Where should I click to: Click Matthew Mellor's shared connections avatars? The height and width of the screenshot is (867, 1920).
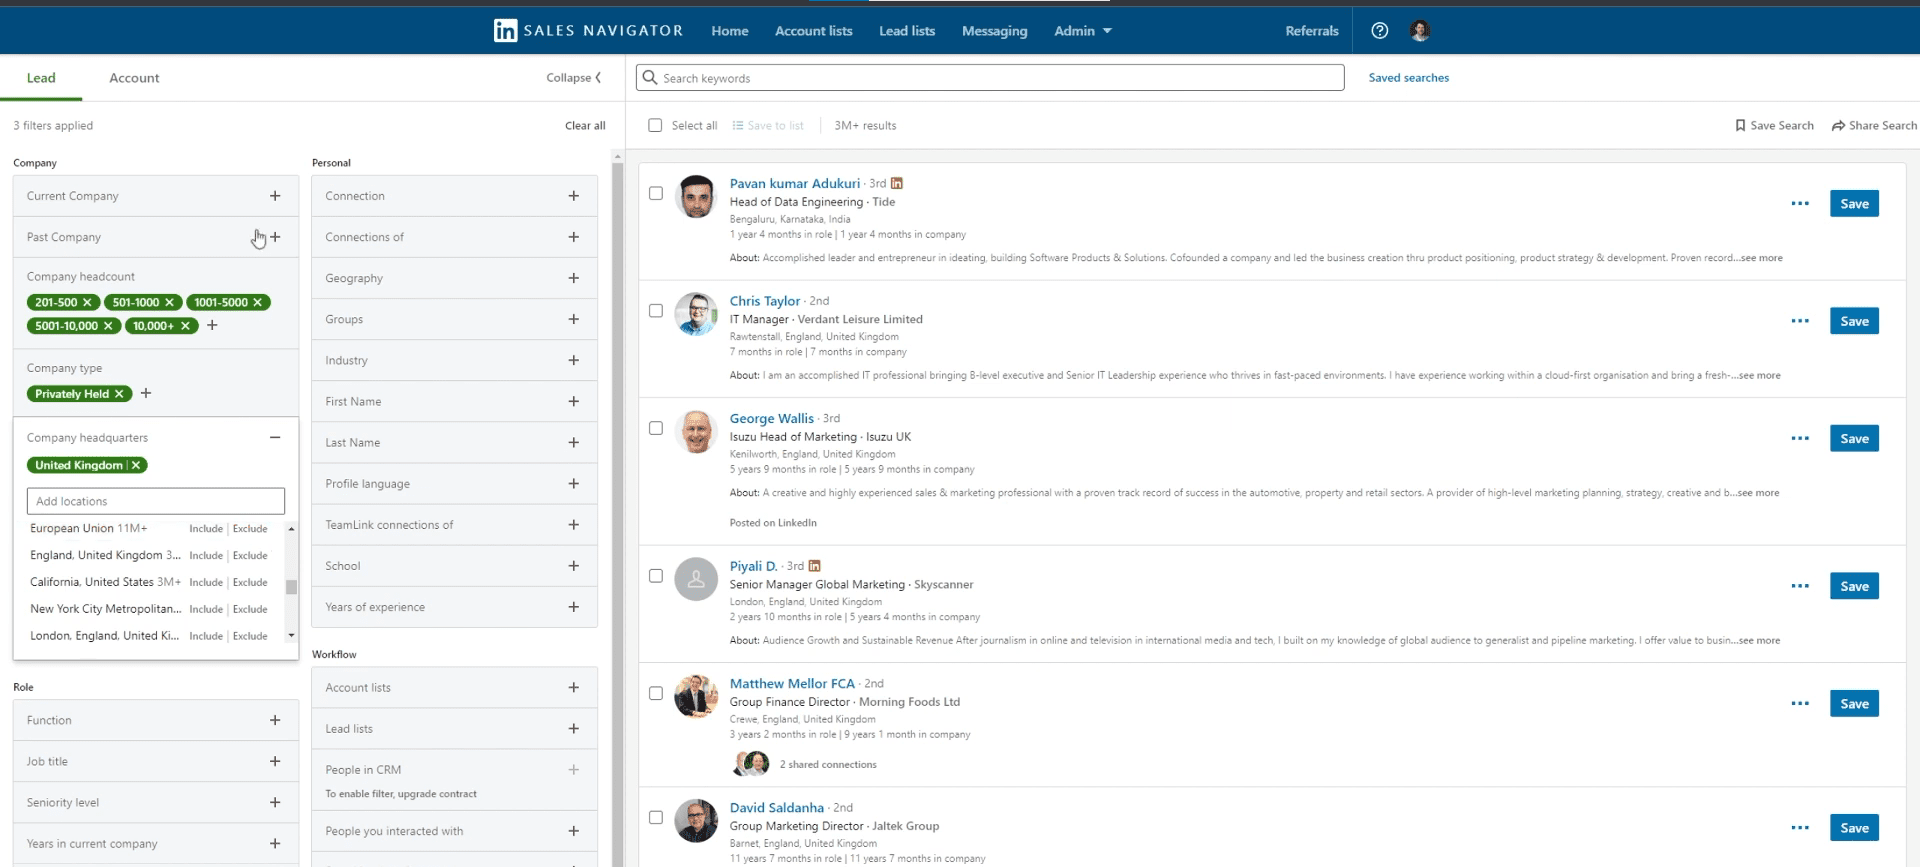tap(752, 764)
